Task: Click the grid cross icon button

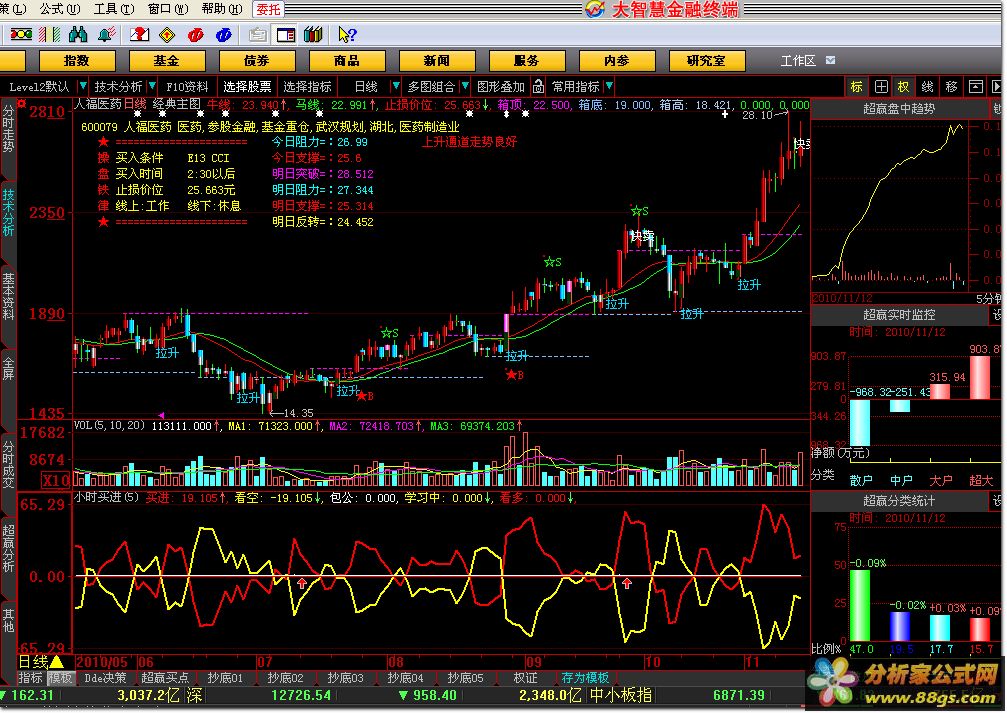Action: pyautogui.click(x=881, y=86)
